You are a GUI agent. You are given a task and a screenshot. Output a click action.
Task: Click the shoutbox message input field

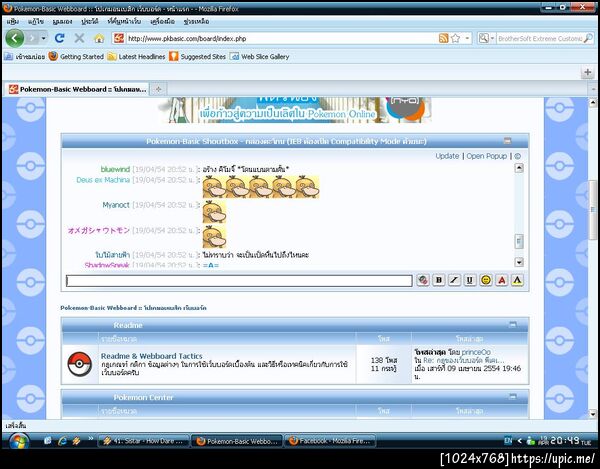pos(239,281)
